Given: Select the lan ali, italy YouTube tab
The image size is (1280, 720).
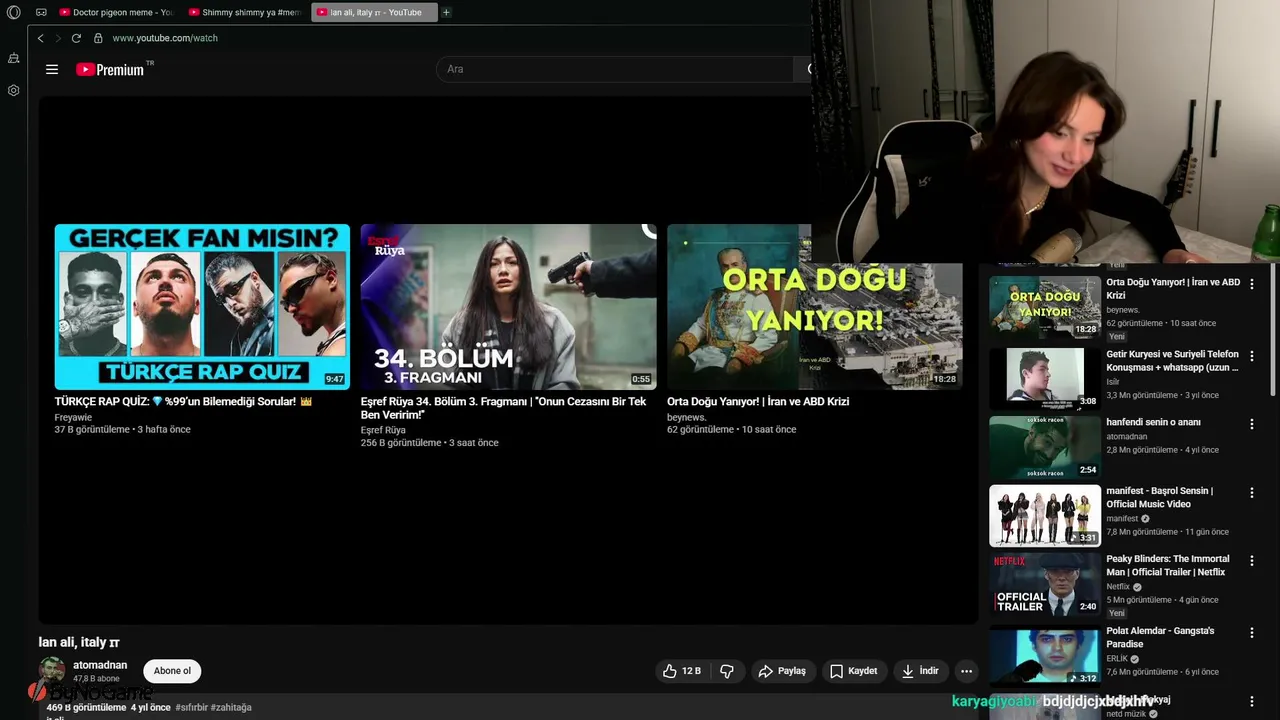Looking at the screenshot, I should coord(375,12).
